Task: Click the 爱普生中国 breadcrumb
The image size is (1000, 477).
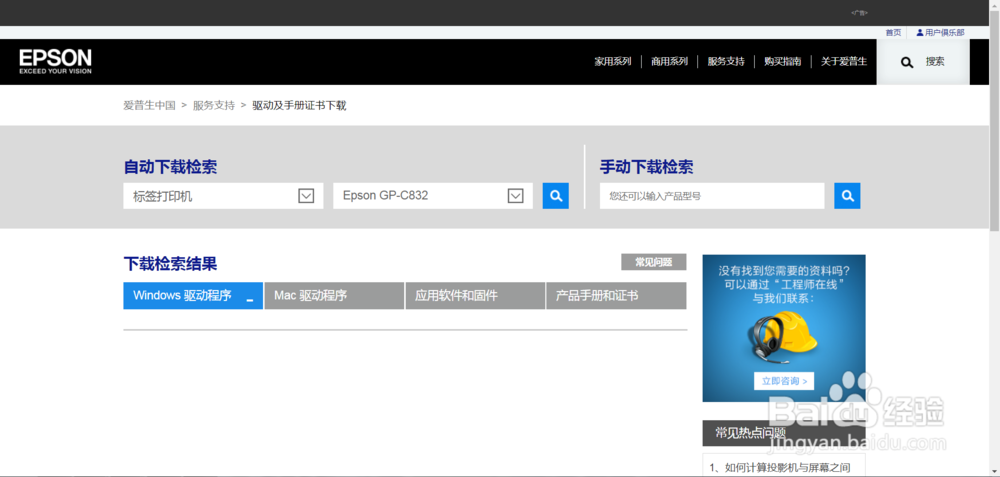Action: point(149,105)
